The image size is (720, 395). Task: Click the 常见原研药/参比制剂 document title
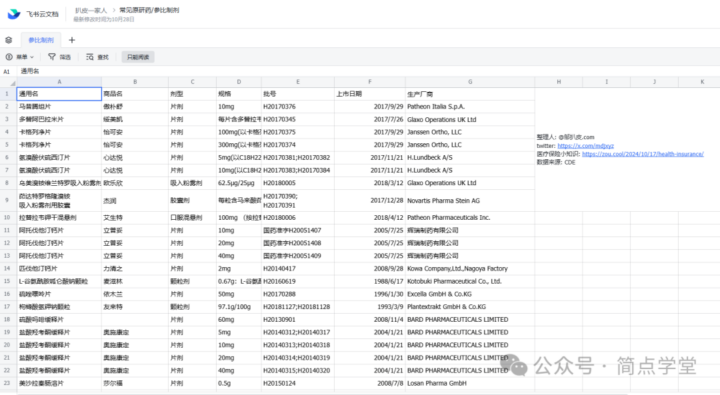pyautogui.click(x=149, y=10)
